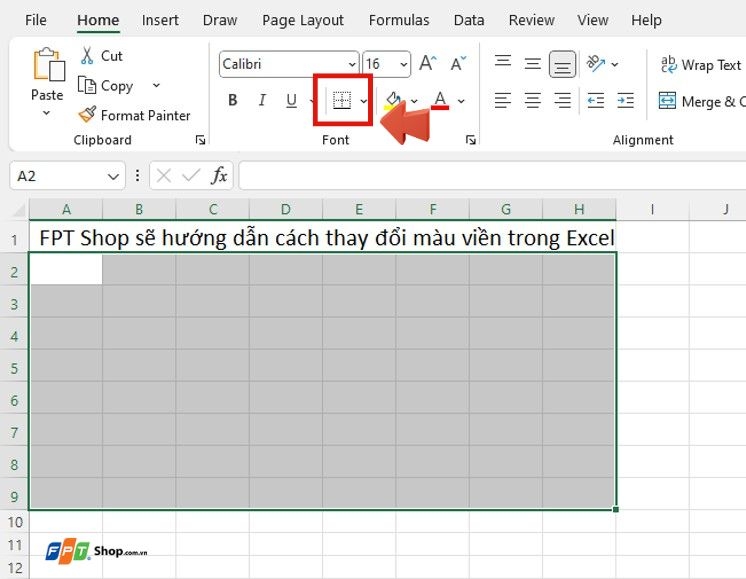Viewport: 746px width, 579px height.
Task: Open Fill Color palette dropdown arrow
Action: [x=414, y=101]
